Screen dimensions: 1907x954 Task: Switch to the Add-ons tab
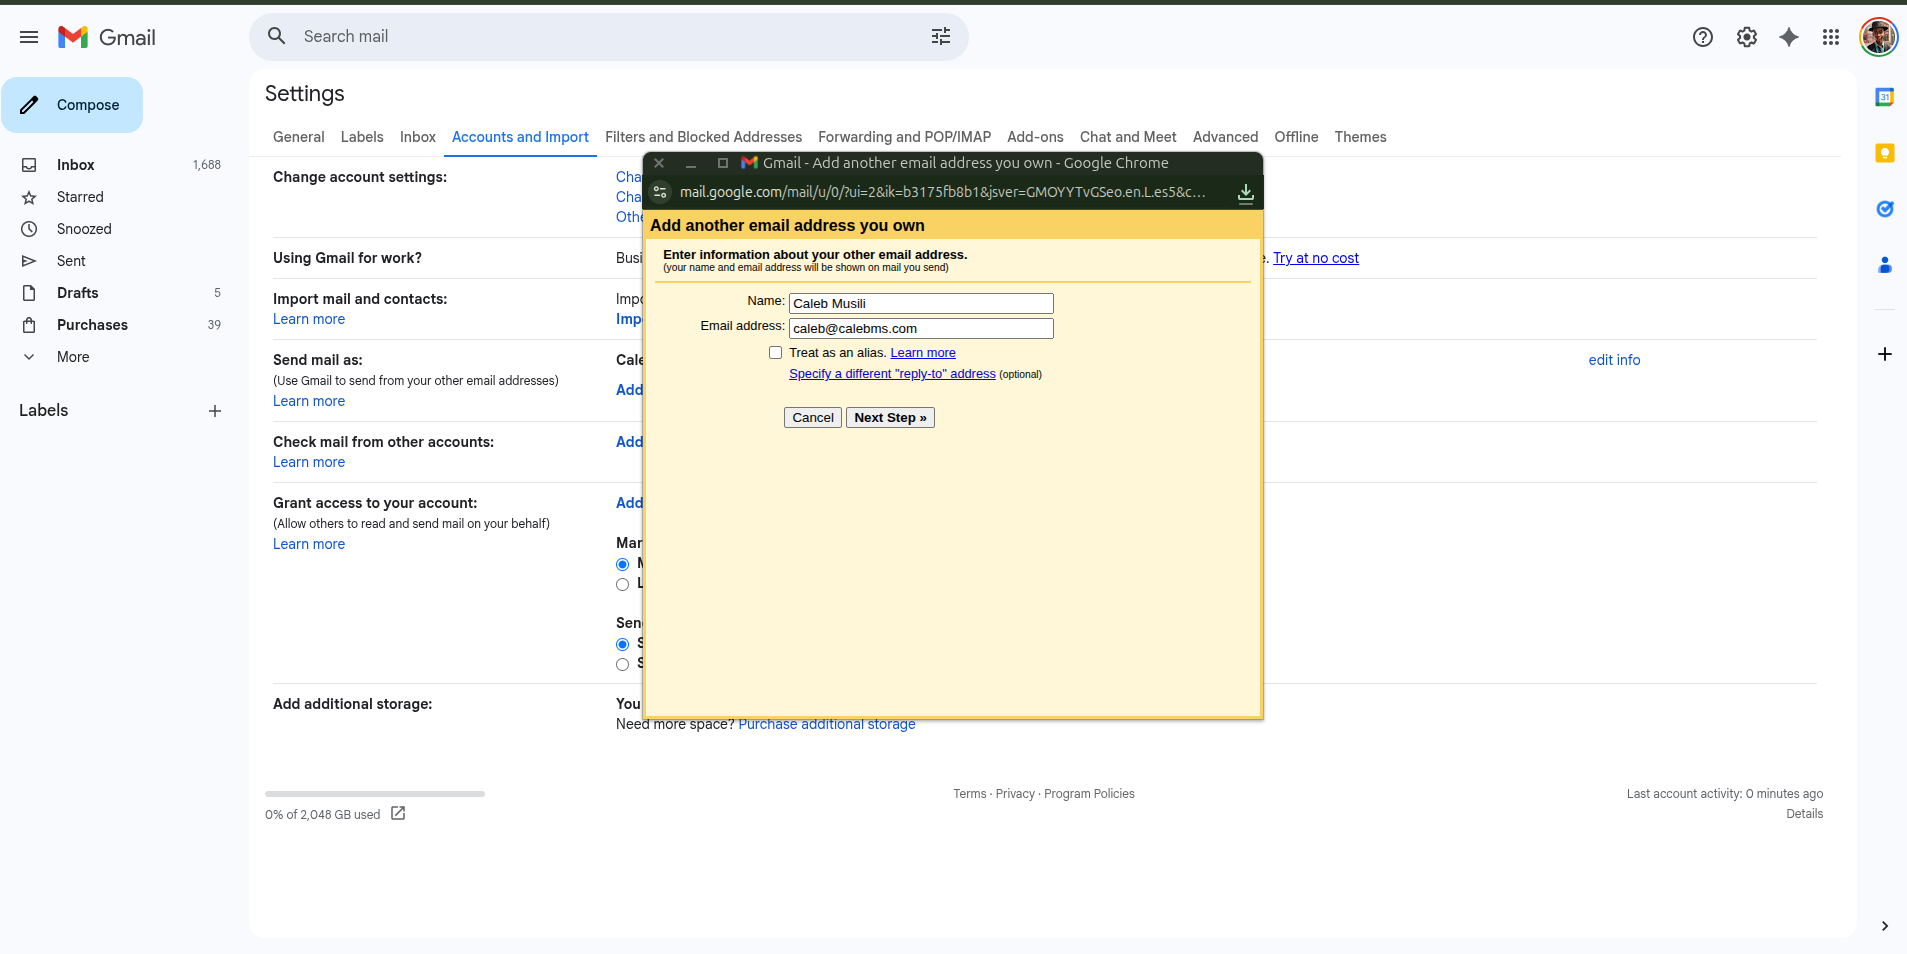pyautogui.click(x=1035, y=137)
